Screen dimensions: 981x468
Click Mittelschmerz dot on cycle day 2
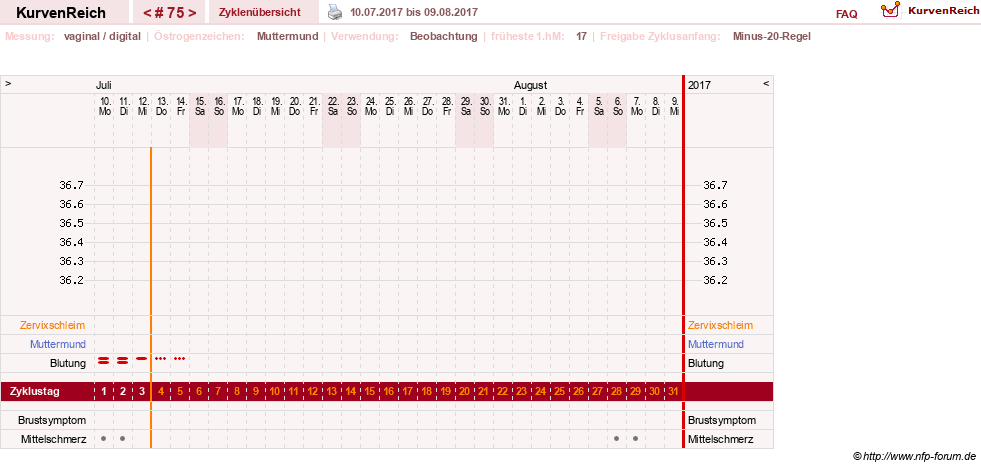[x=123, y=439]
